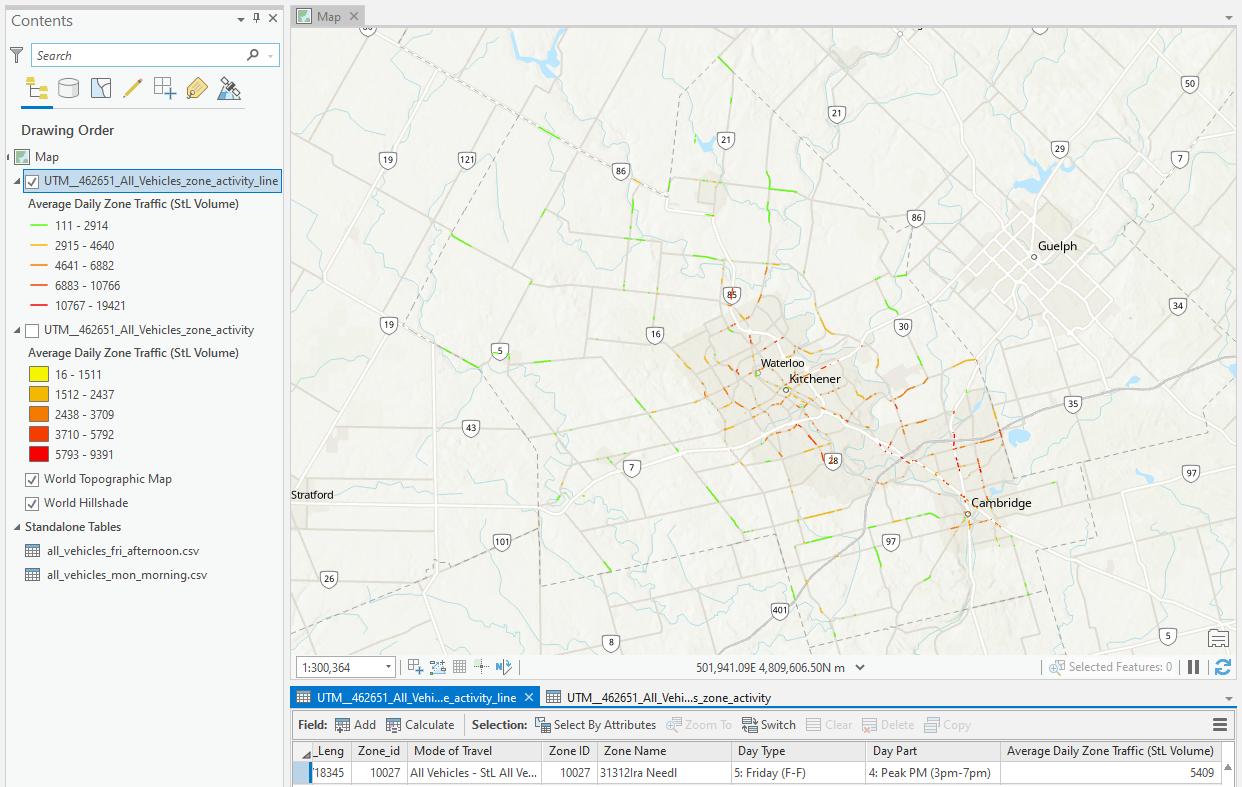Toggle World Hillshade layer visibility

coord(32,503)
